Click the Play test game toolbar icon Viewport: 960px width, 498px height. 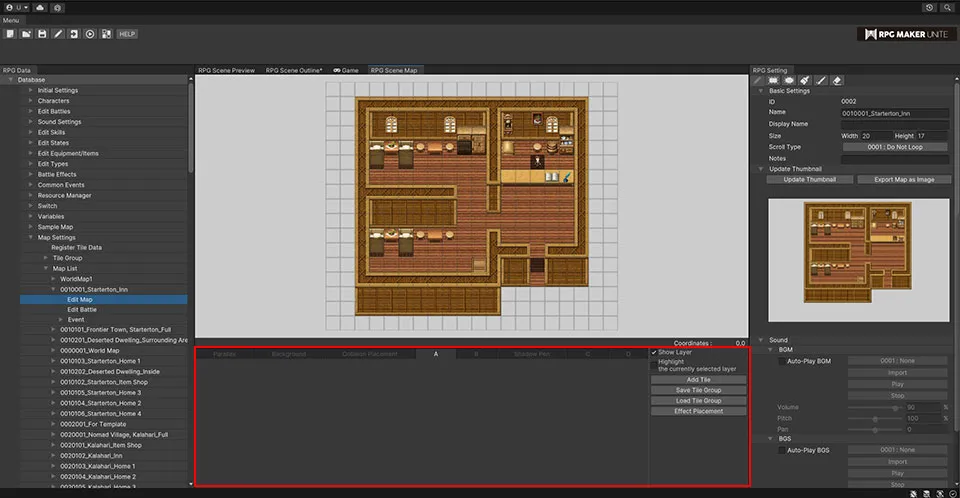(x=90, y=34)
